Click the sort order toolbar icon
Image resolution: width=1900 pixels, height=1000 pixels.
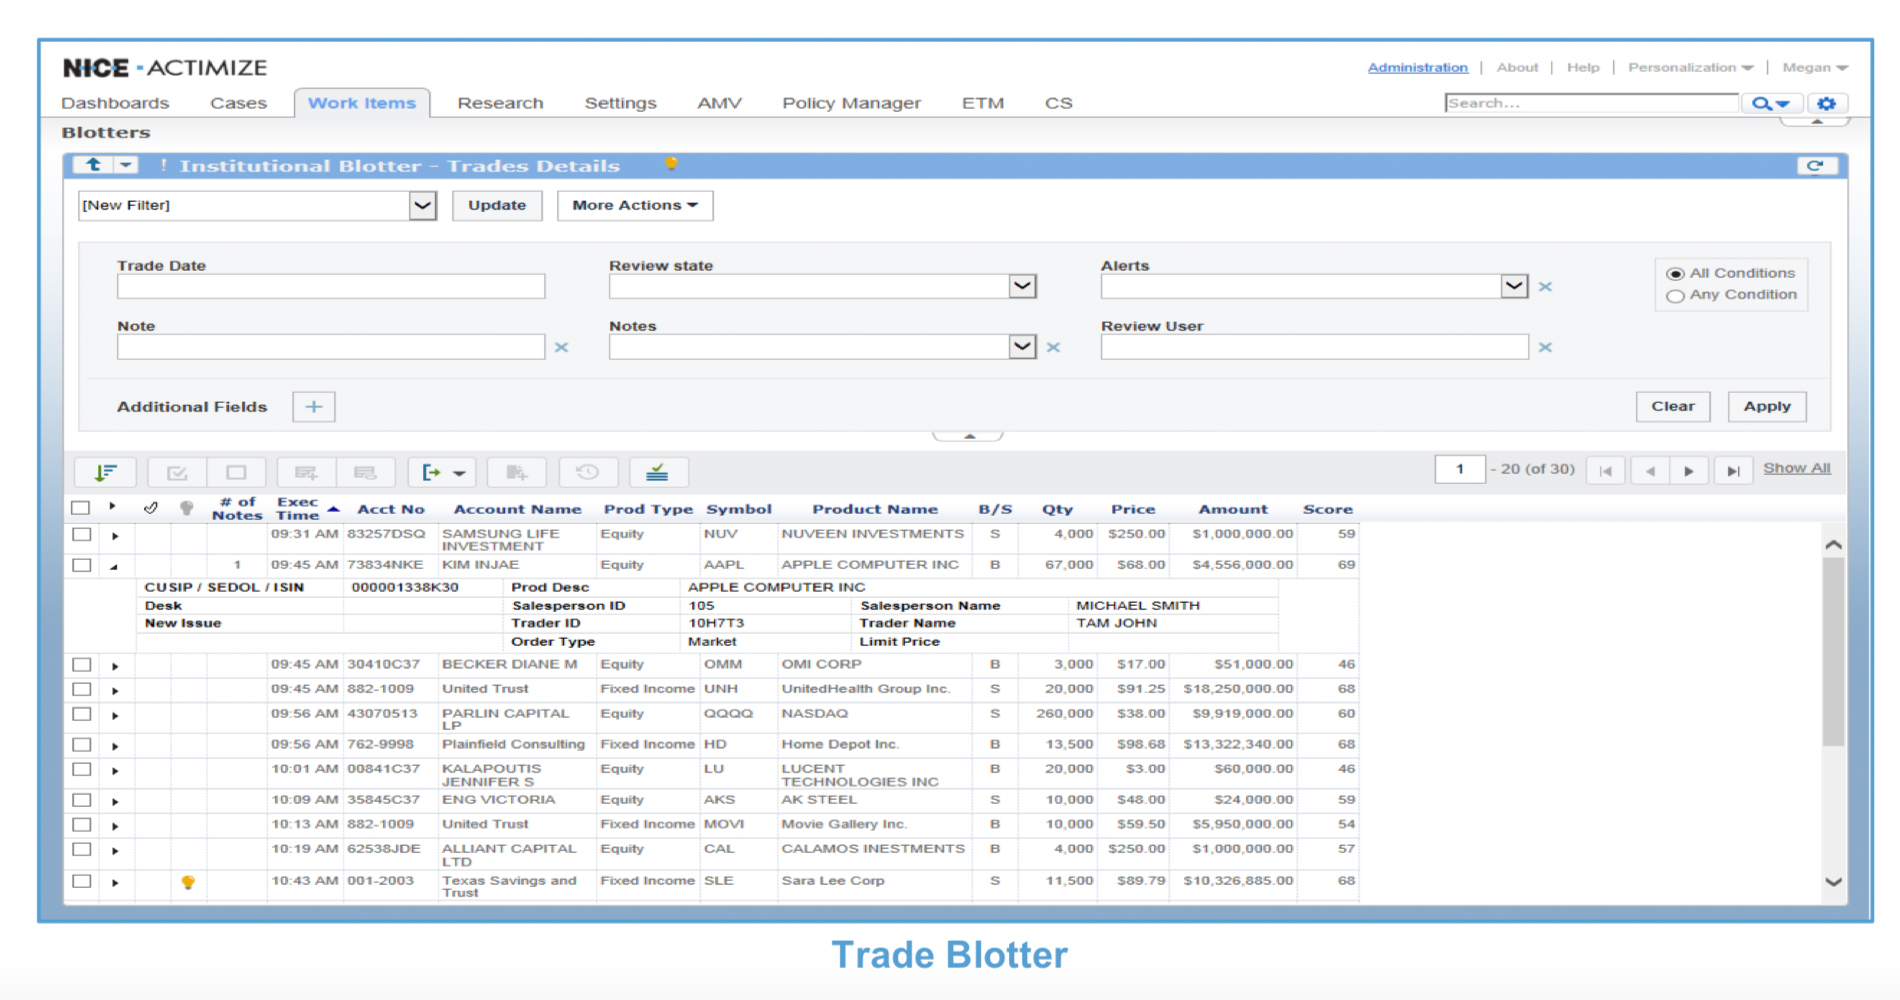pyautogui.click(x=106, y=472)
